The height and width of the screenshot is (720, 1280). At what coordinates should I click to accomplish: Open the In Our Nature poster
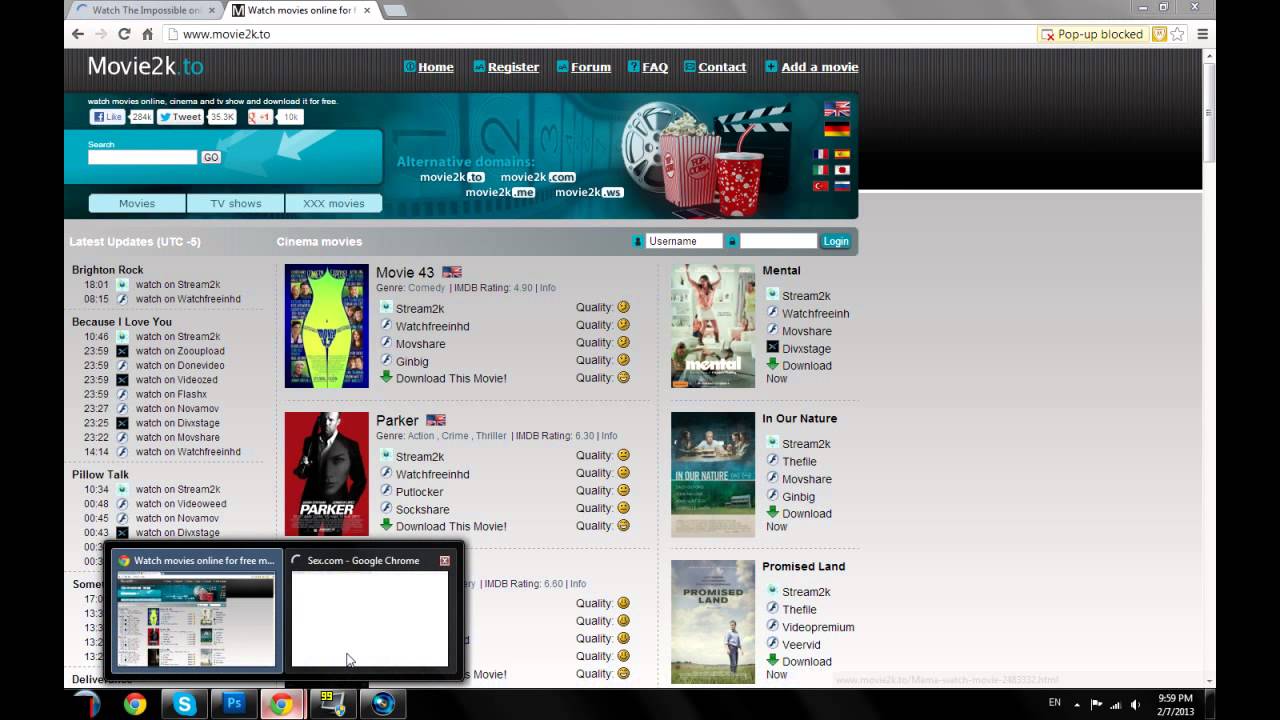point(713,474)
